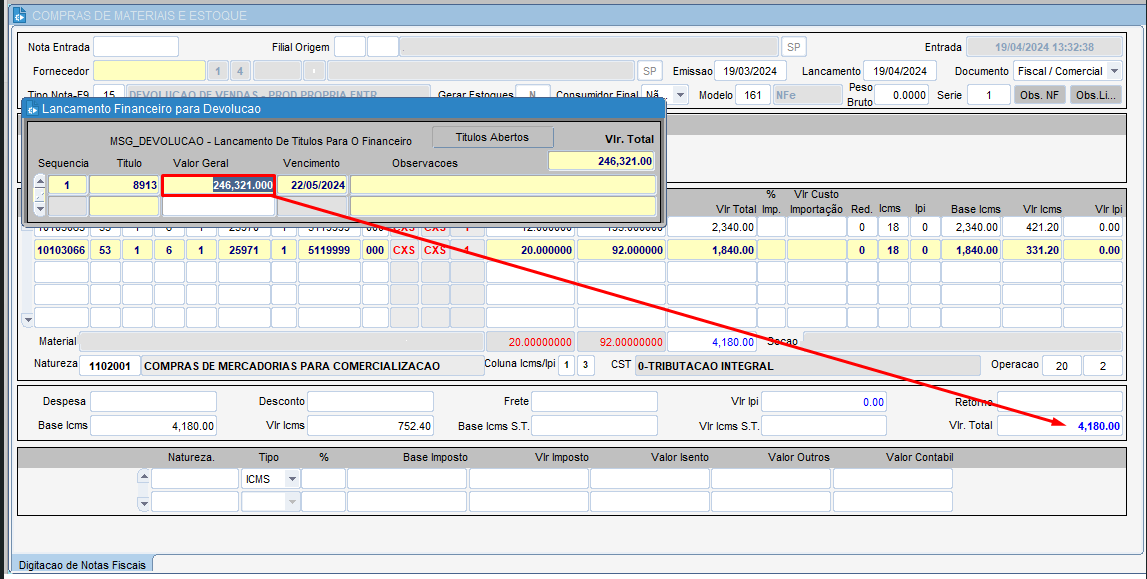
Task: Click the down arrow beside Sequencia rows
Action: pyautogui.click(x=40, y=208)
